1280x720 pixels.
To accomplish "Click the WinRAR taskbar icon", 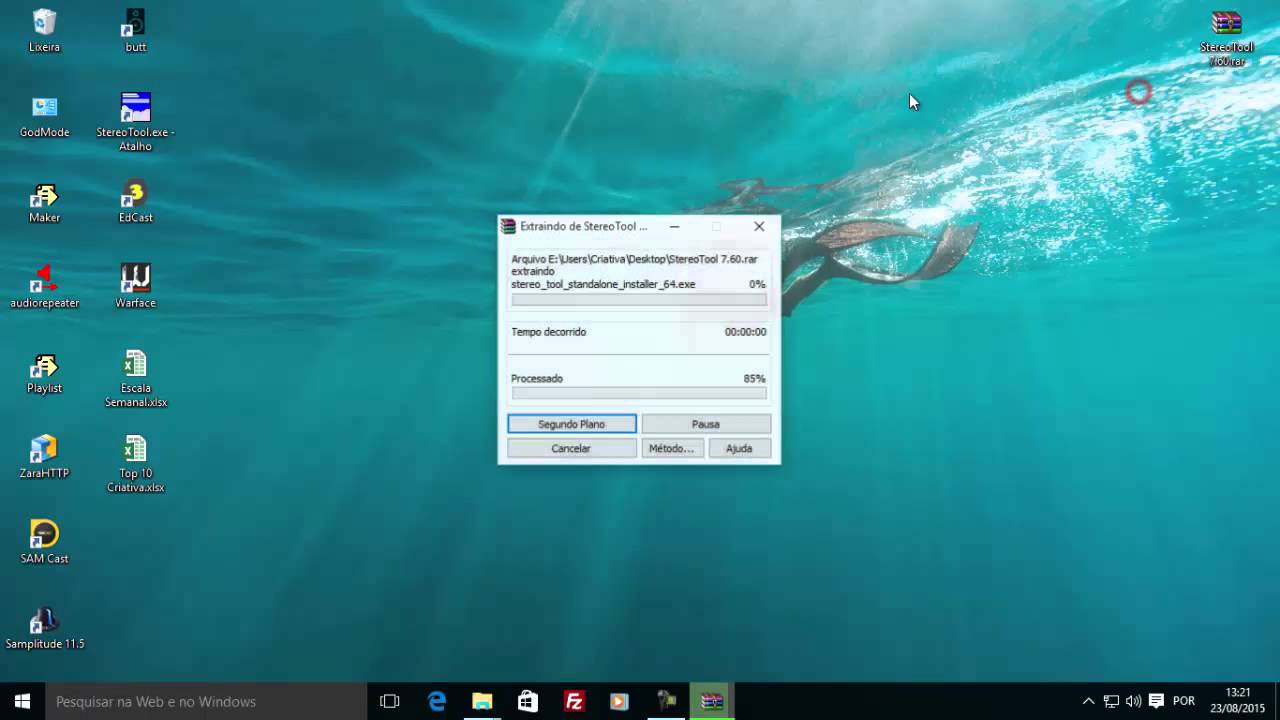I will (x=712, y=701).
